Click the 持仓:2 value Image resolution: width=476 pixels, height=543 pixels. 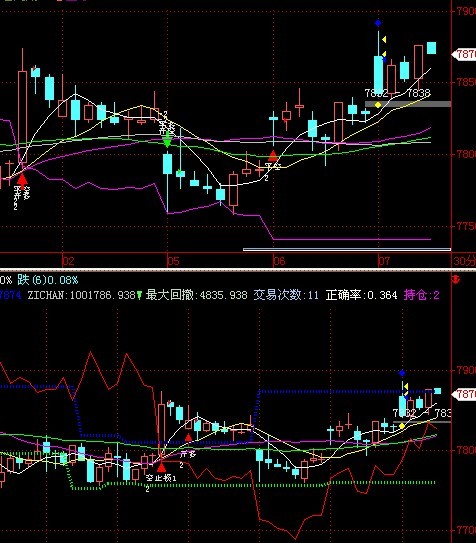click(x=422, y=295)
